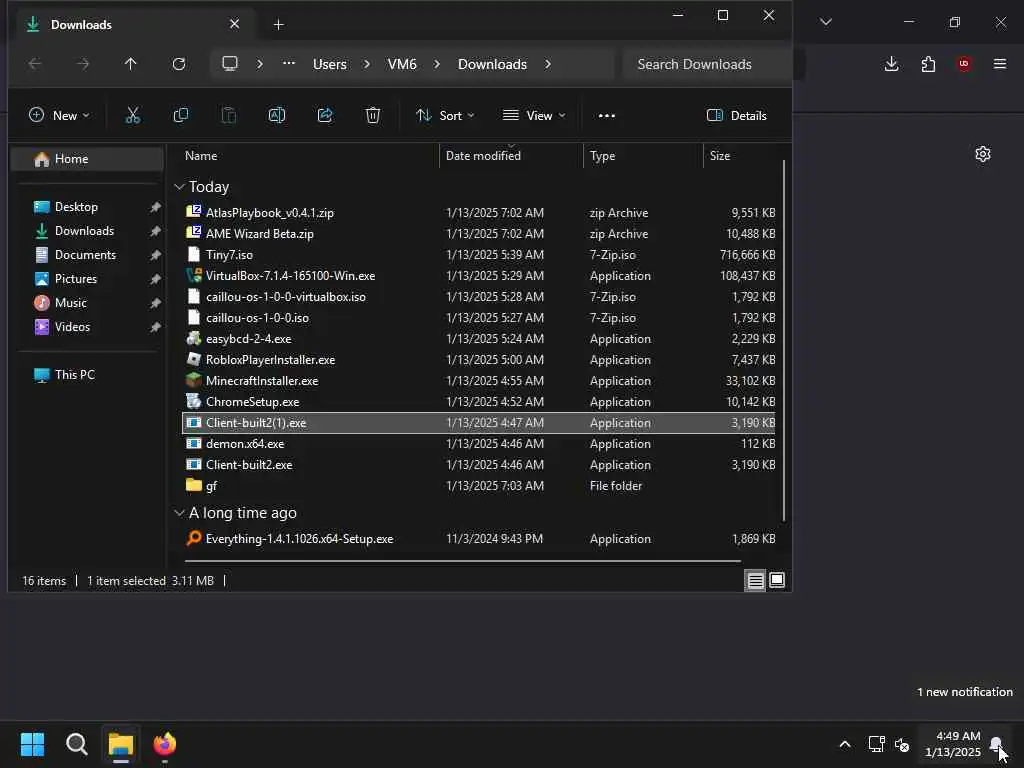
Task: Click the Copy icon in toolbar
Action: tap(181, 116)
